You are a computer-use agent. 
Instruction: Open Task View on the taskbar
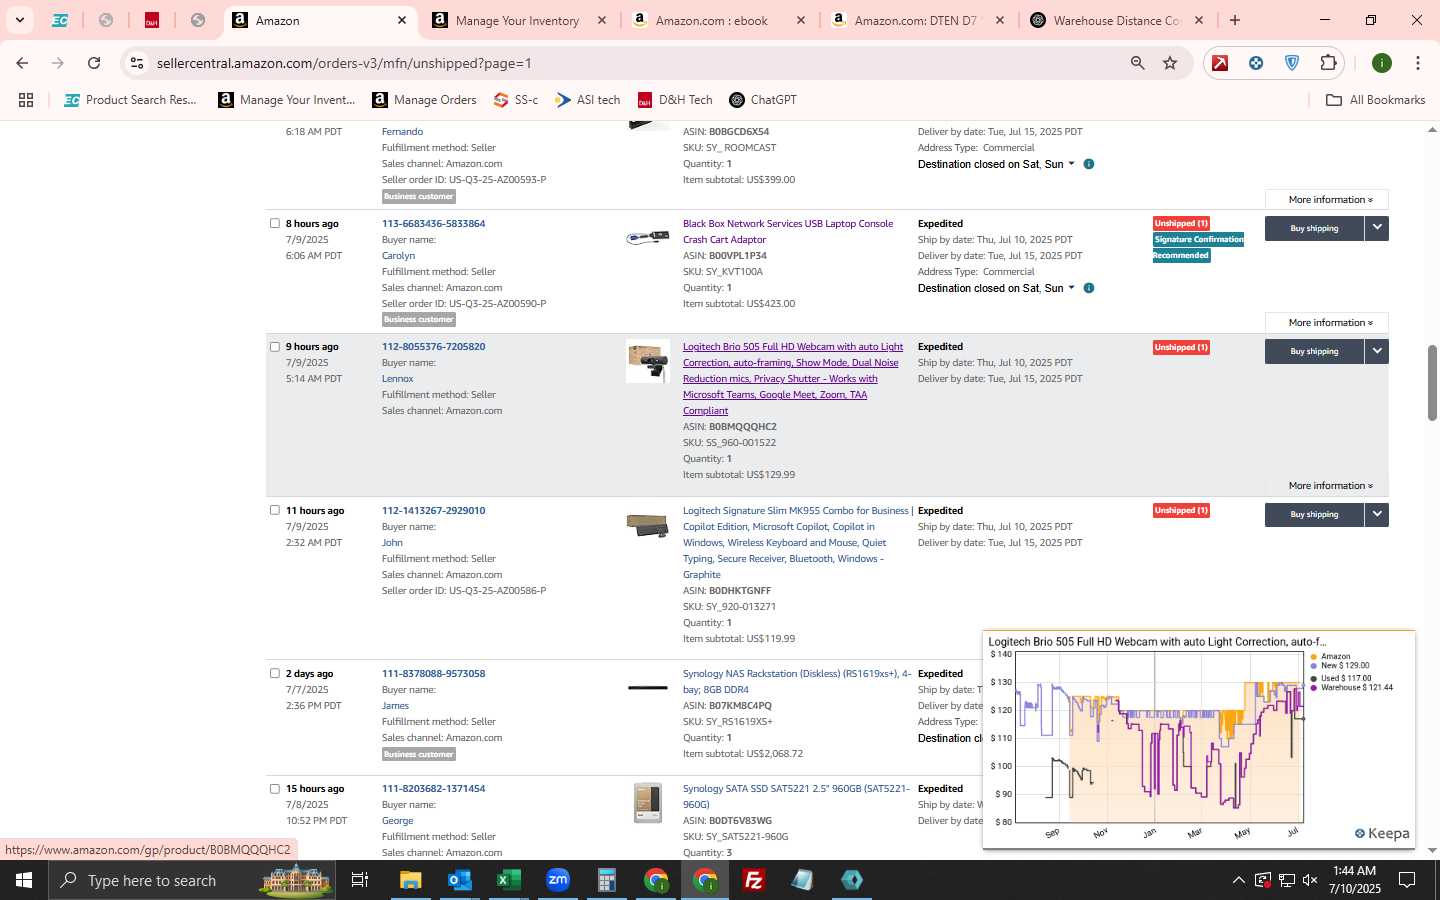coord(360,880)
